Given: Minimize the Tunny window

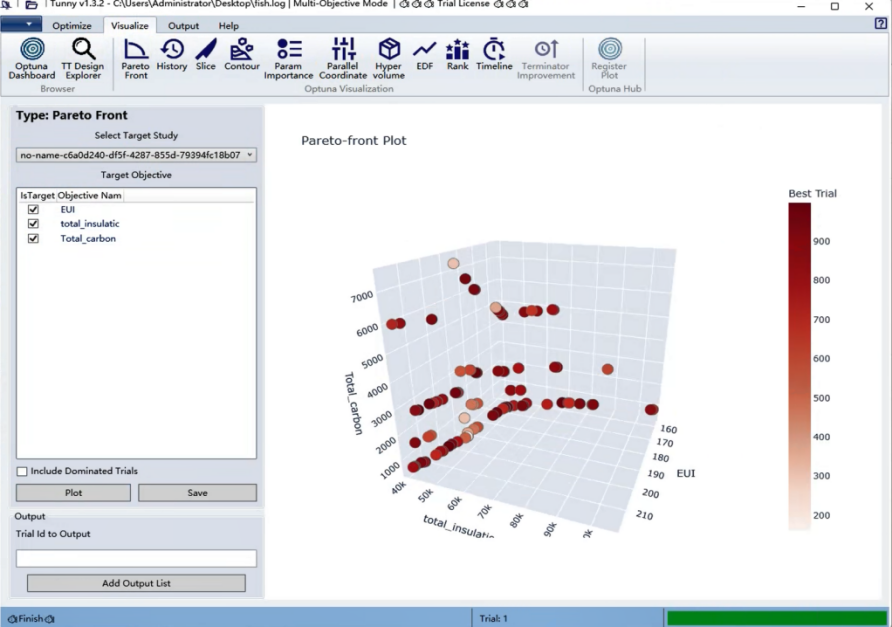Looking at the screenshot, I should tap(801, 6).
